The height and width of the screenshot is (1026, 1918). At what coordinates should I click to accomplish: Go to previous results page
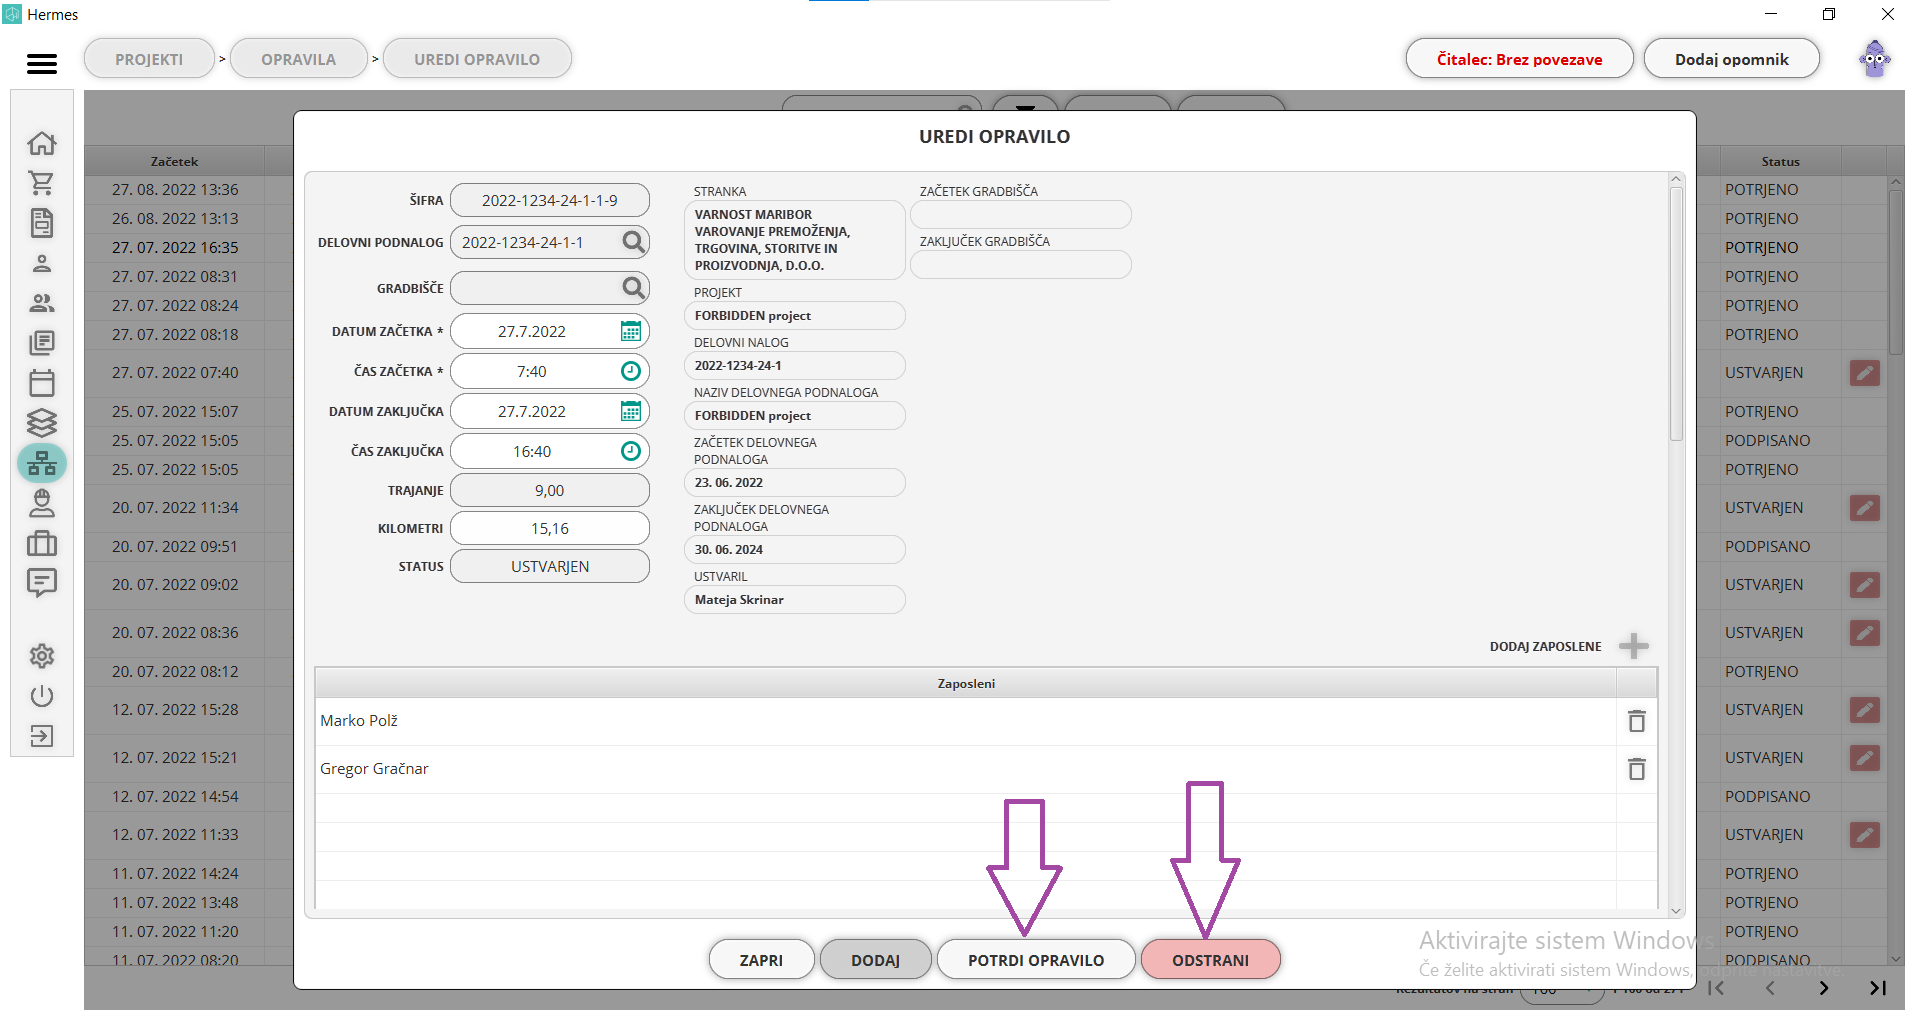click(x=1770, y=988)
